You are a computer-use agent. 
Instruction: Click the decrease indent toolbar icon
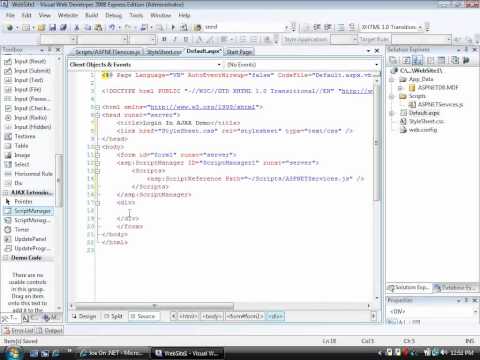[x=317, y=27]
